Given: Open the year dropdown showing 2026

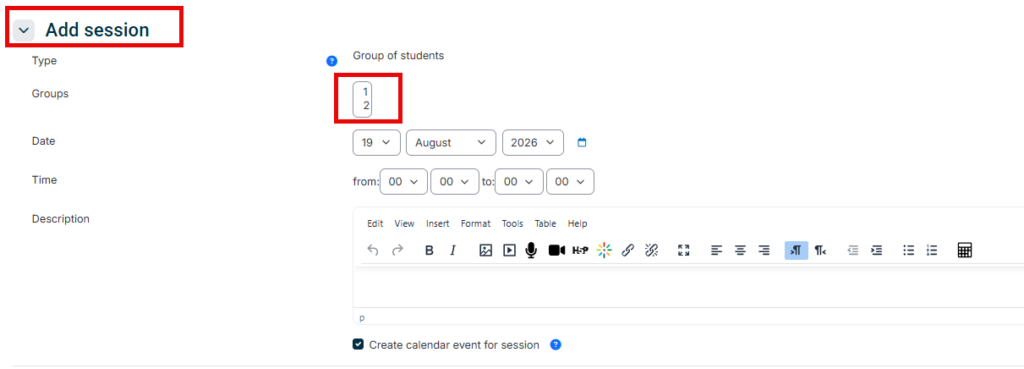Looking at the screenshot, I should (533, 142).
